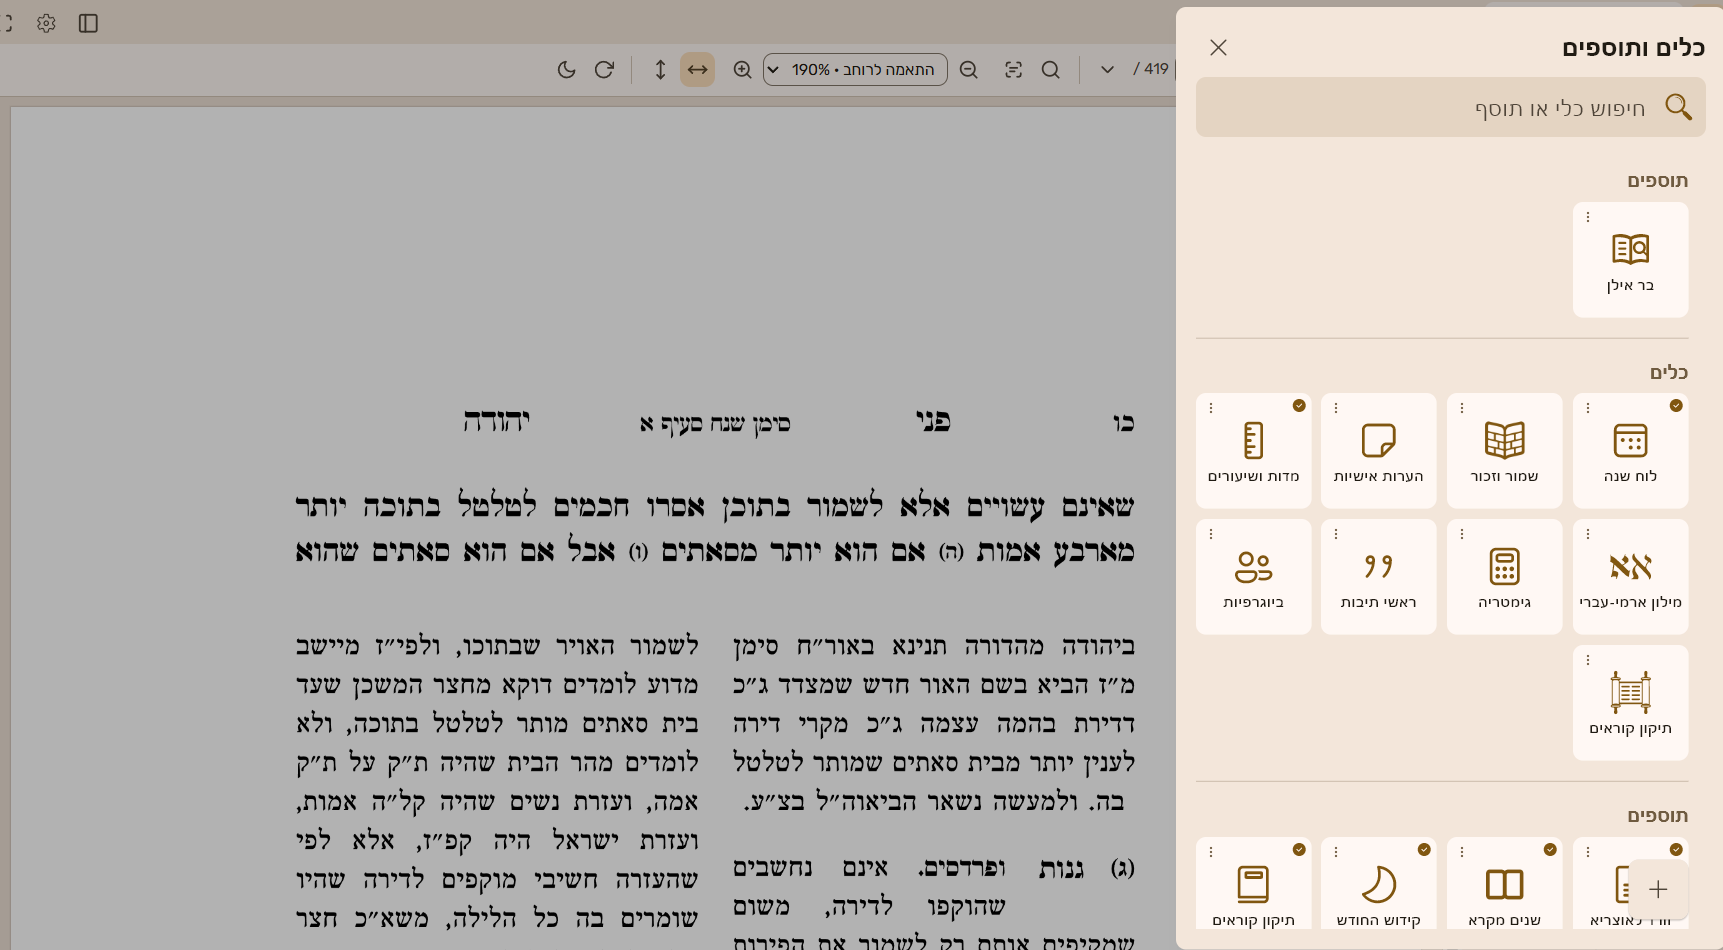Open תיקון קוראים tile with book icon
The height and width of the screenshot is (950, 1723).
click(1253, 884)
